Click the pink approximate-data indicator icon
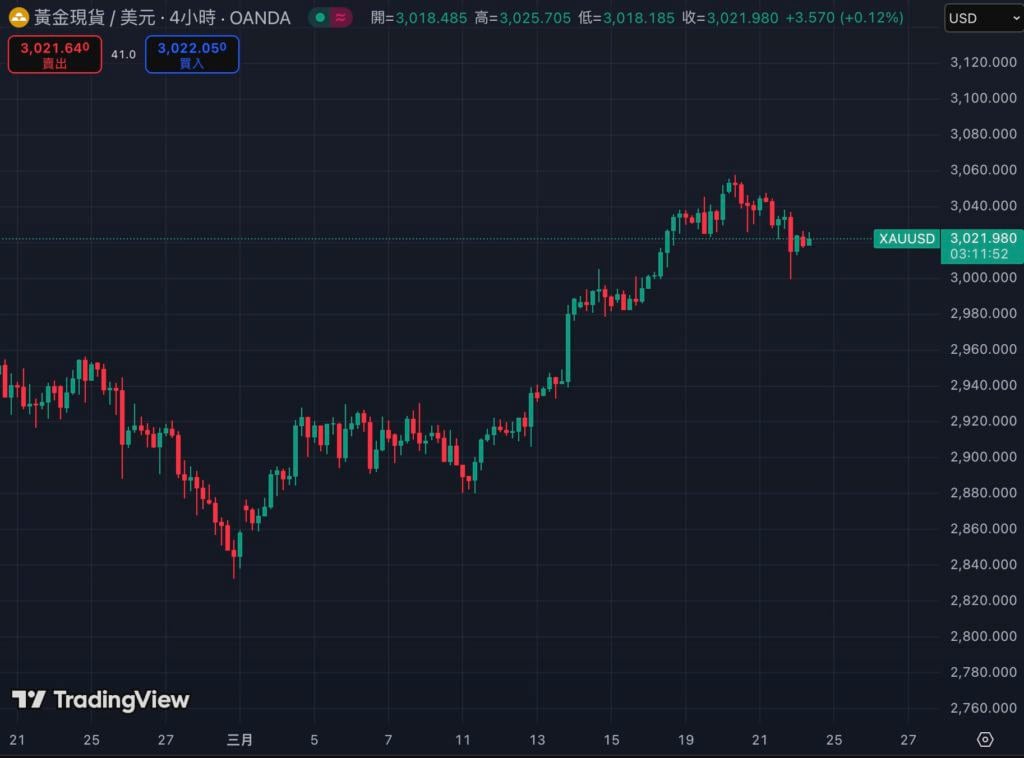Viewport: 1024px width, 758px height. pos(341,18)
